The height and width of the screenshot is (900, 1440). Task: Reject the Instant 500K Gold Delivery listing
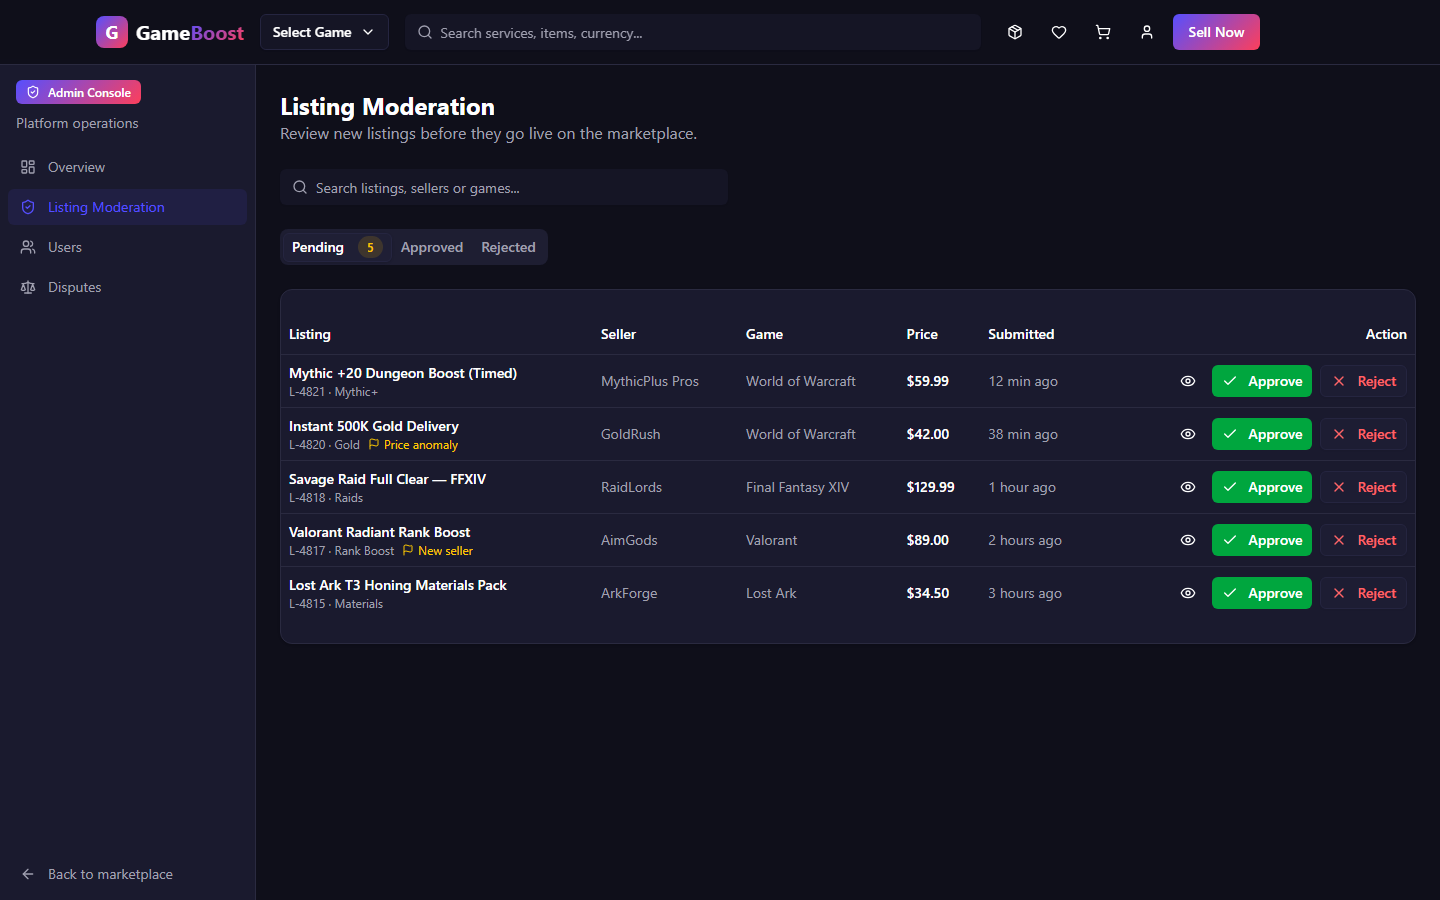click(x=1363, y=434)
